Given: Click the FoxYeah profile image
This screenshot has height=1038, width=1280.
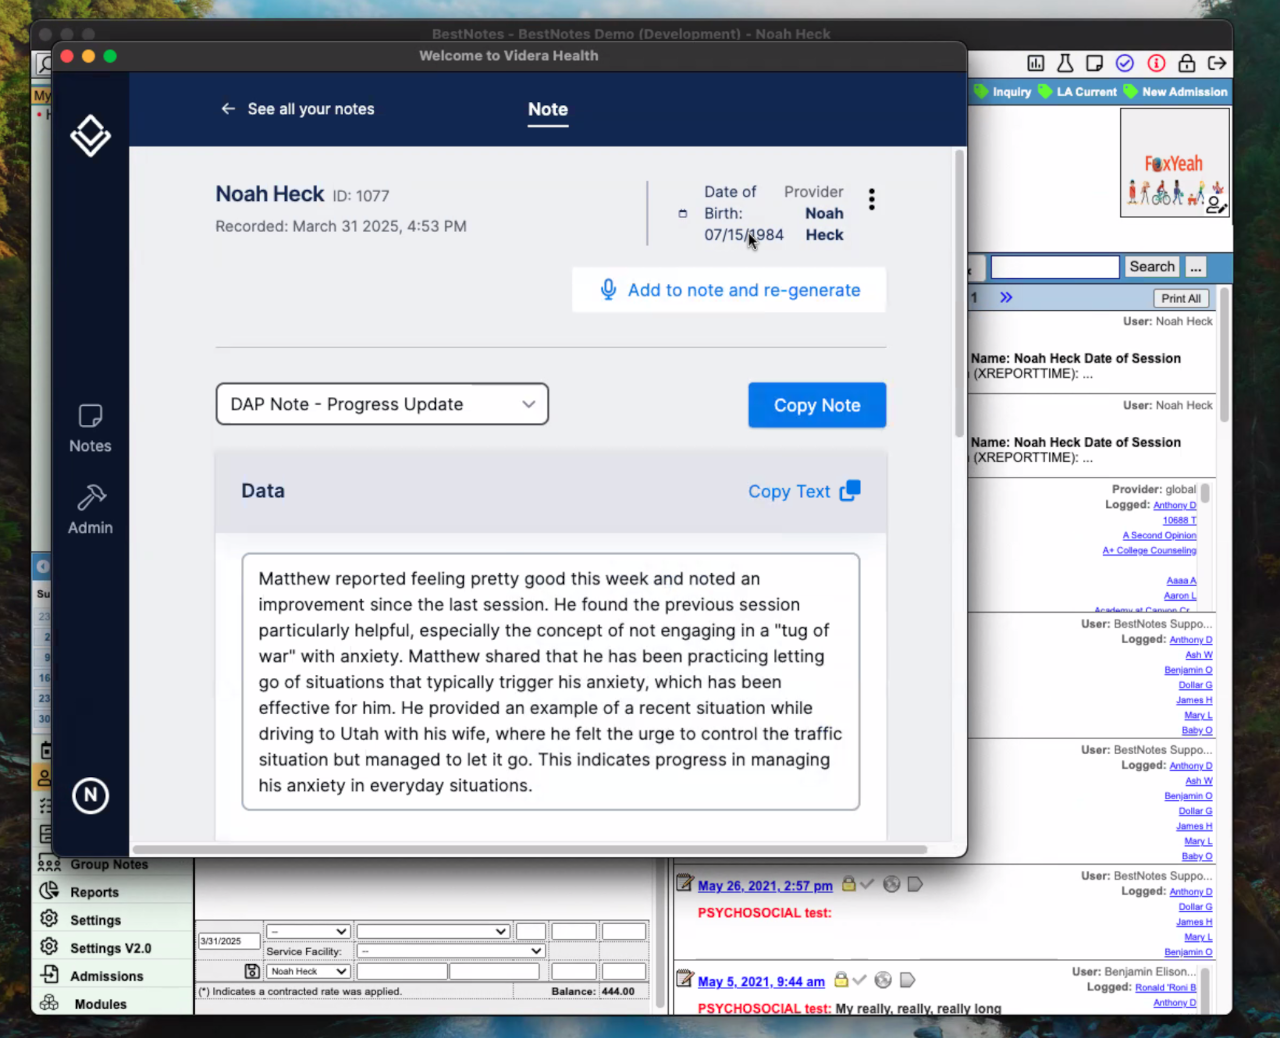Looking at the screenshot, I should point(1174,162).
